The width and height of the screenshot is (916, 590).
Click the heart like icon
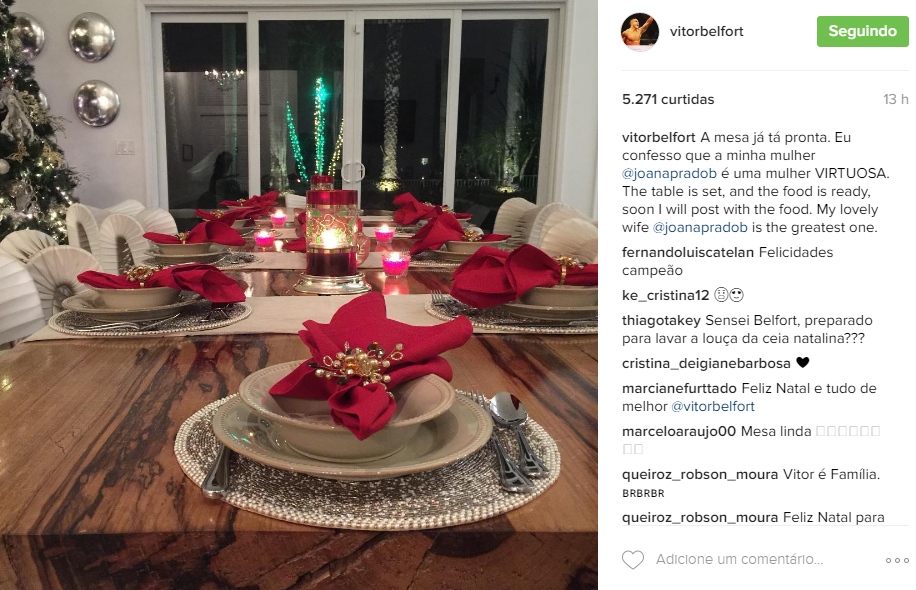pyautogui.click(x=633, y=560)
